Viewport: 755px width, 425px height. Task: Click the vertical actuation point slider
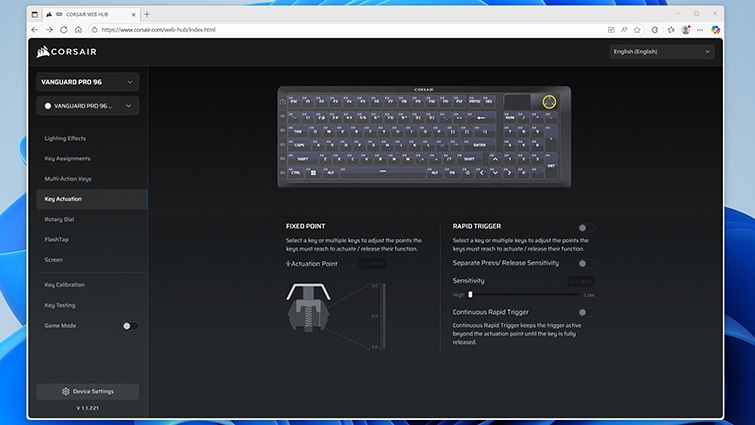383,316
